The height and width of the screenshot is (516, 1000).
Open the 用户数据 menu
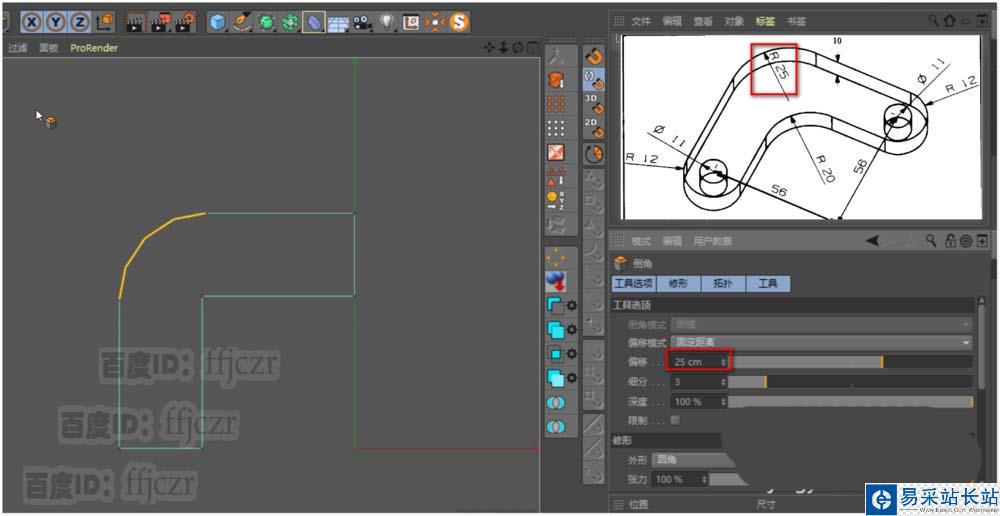coord(712,241)
